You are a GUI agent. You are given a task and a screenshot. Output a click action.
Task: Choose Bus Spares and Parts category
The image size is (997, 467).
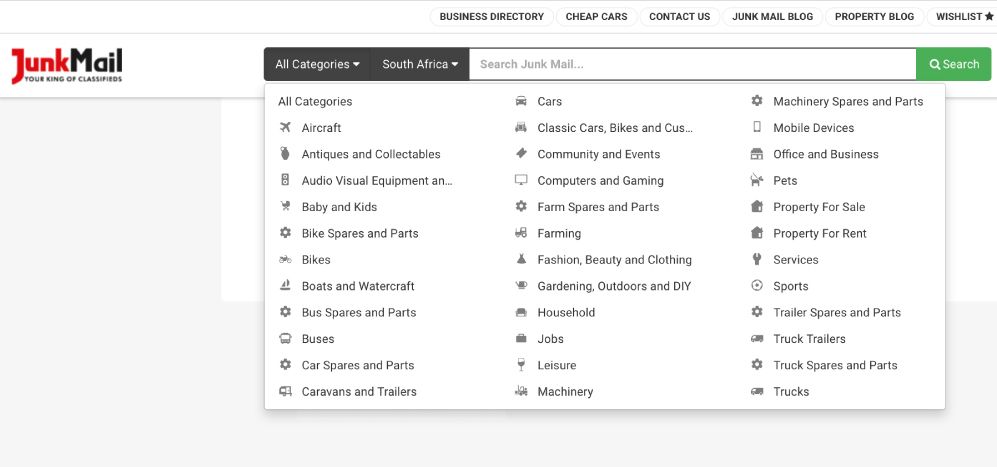(x=359, y=312)
